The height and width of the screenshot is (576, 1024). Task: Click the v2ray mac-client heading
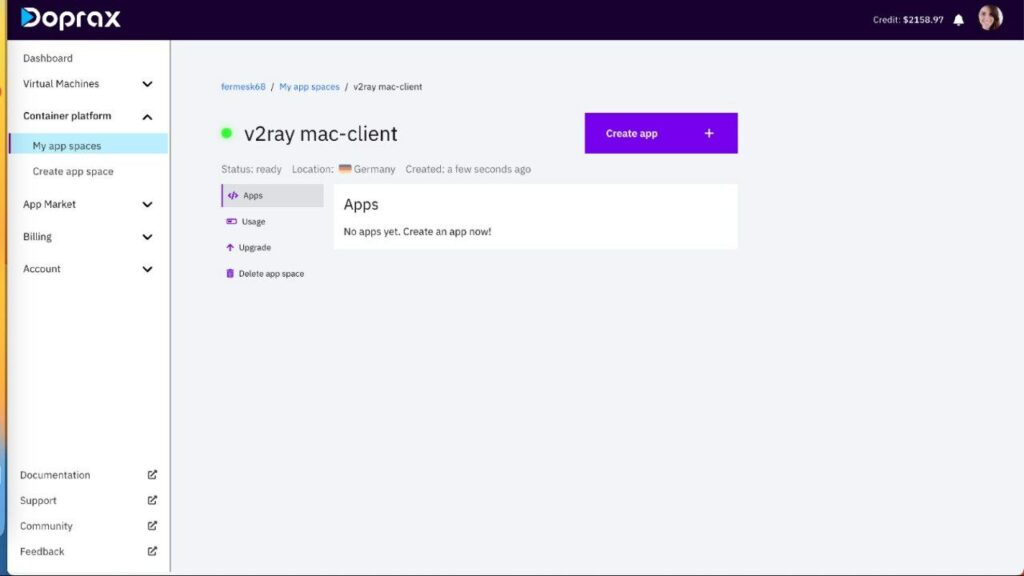(x=321, y=133)
